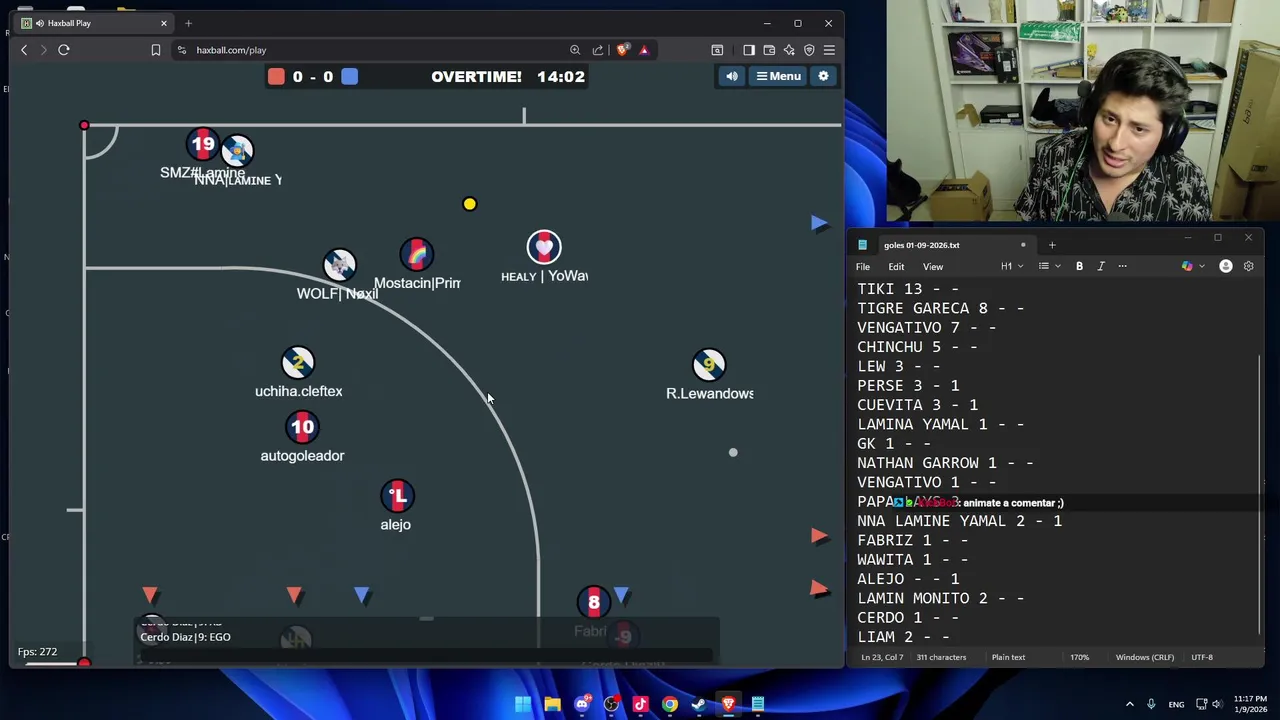Open the Copilot icon in Notepad

(1186, 267)
